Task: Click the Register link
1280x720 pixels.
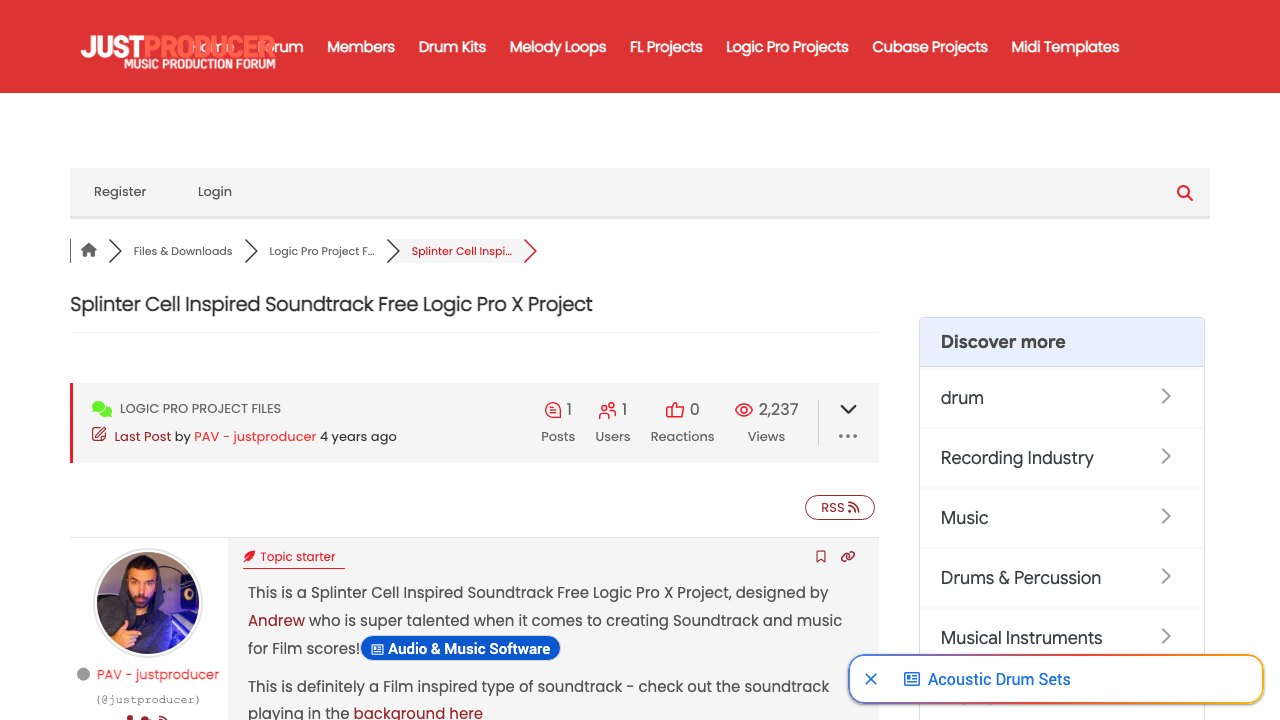Action: click(x=120, y=192)
